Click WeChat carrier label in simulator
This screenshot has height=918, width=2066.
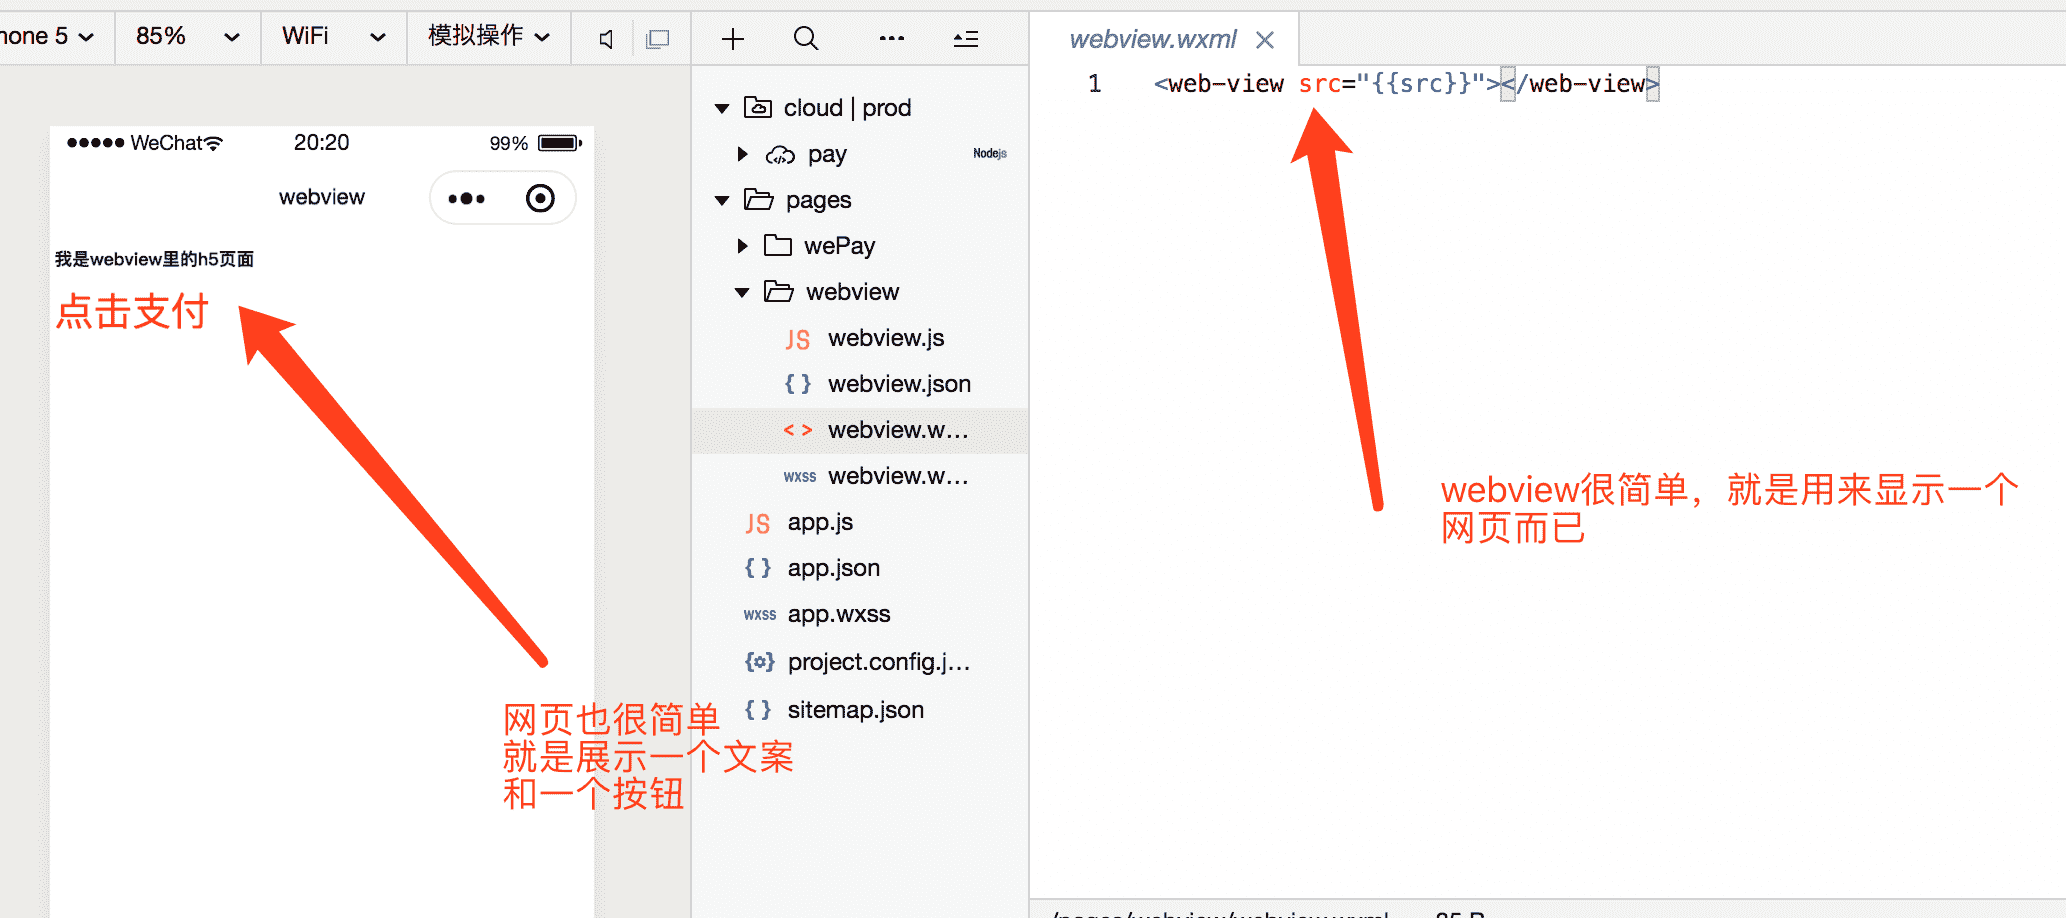(166, 143)
